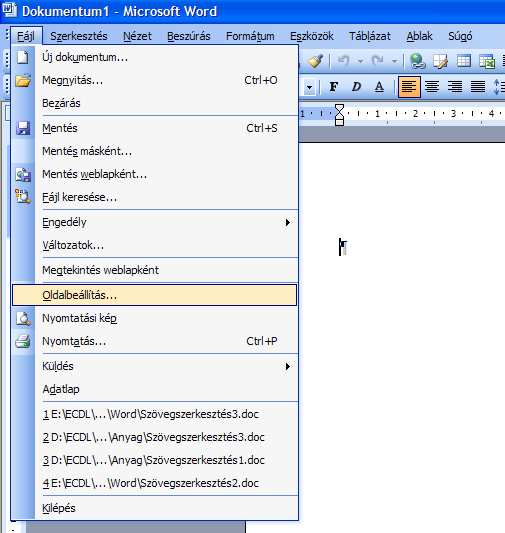Open recent file 4 Szövegszerkesztés2.doc
Viewport: 505px width, 533px height.
coord(155,483)
